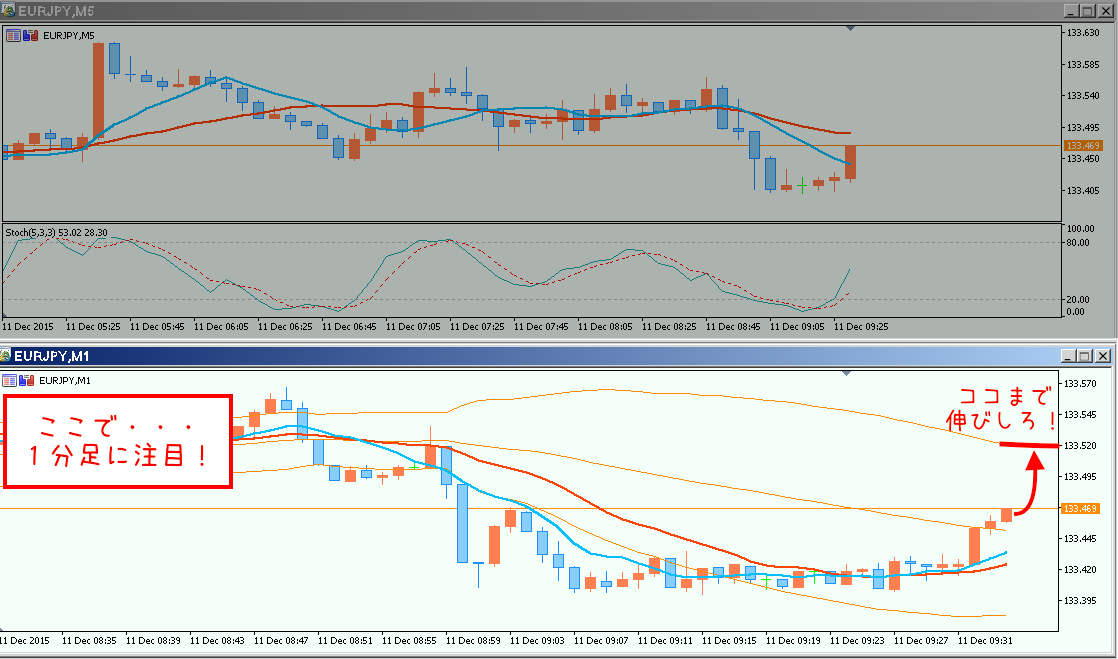Select the red-bordered Japanese text annotation box
The width and height of the screenshot is (1118, 659).
(119, 441)
